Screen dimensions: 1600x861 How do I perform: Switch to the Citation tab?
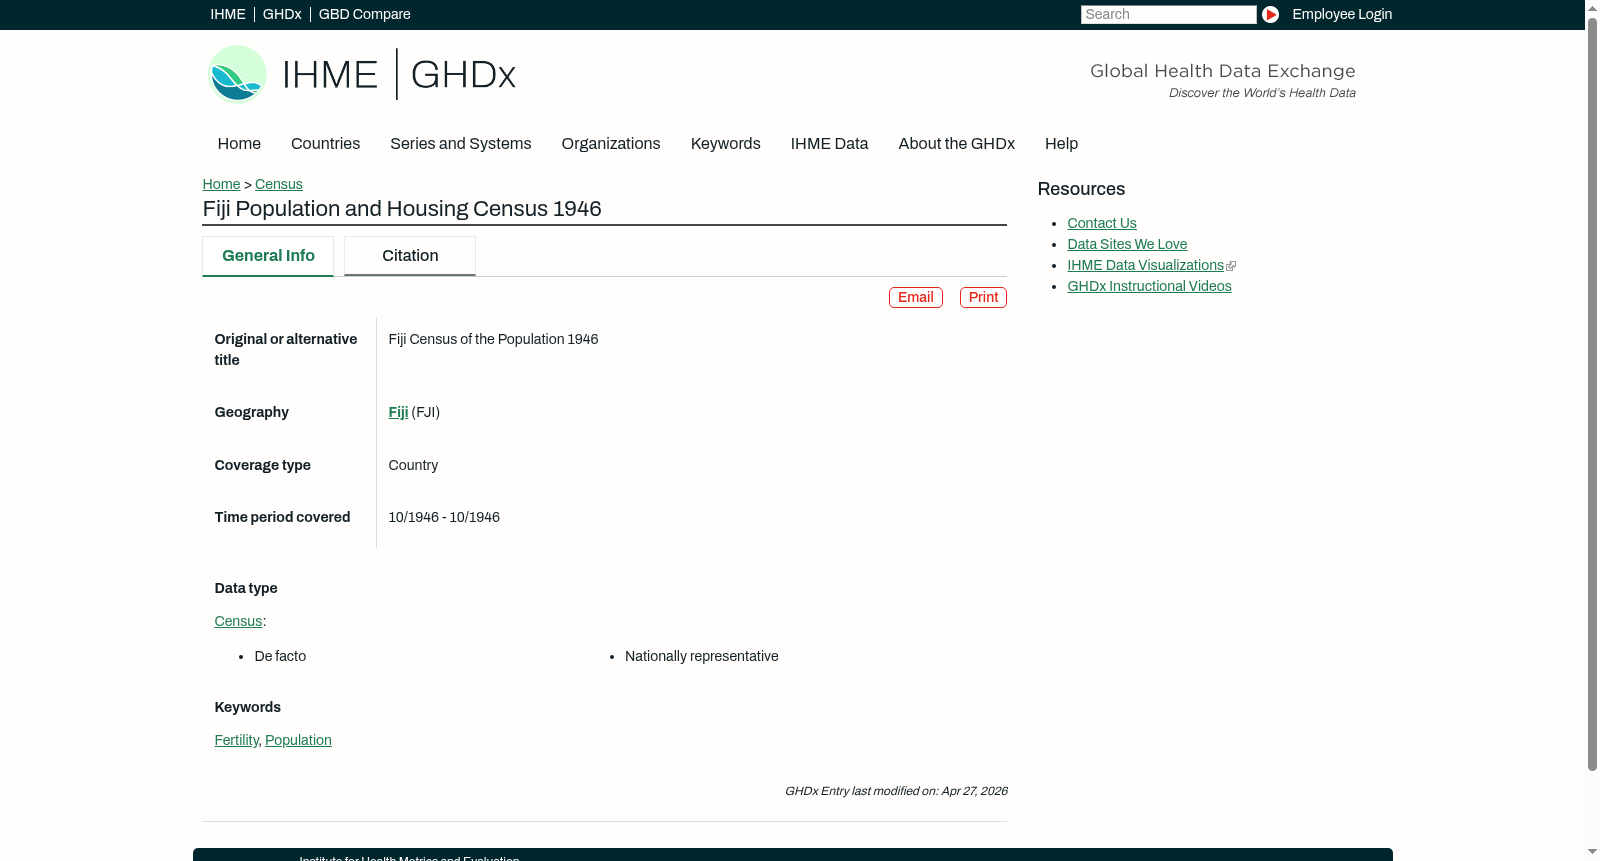(x=410, y=256)
